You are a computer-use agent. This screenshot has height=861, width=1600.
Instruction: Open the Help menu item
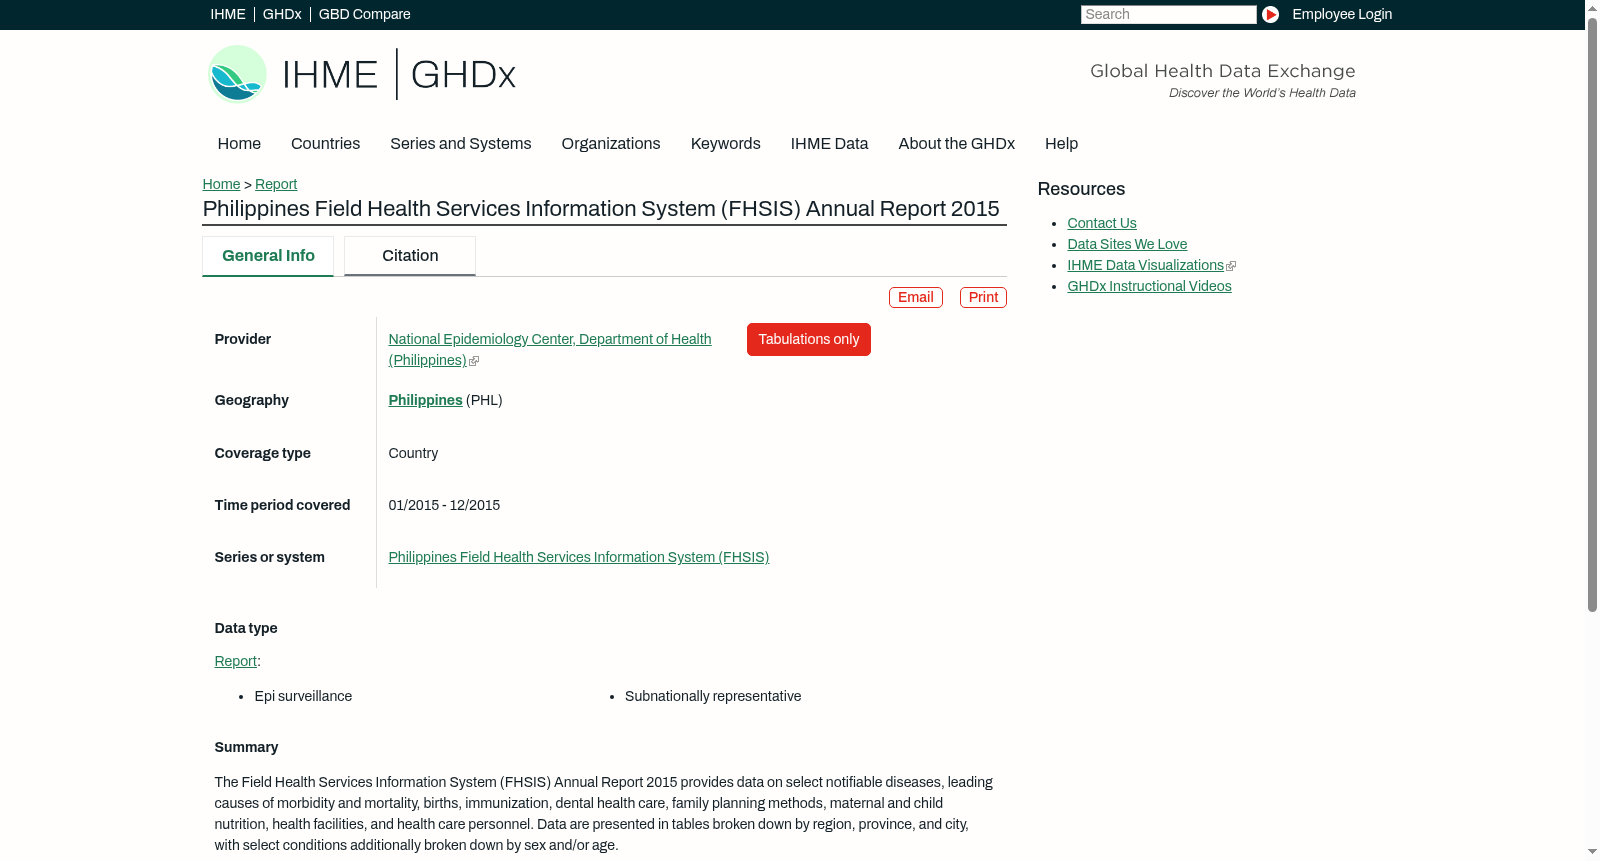pos(1061,144)
